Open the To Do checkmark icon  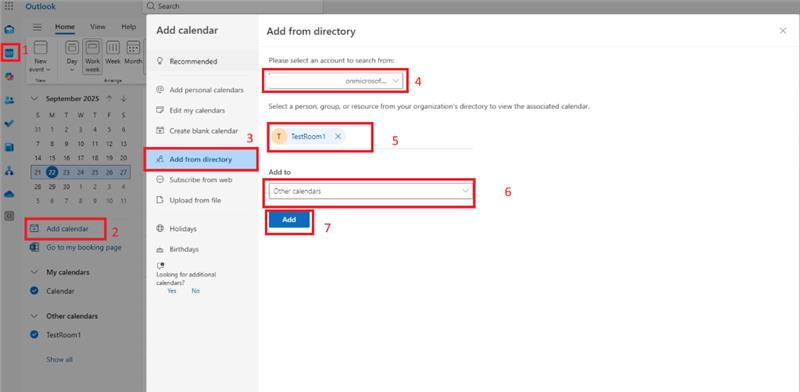pos(9,124)
